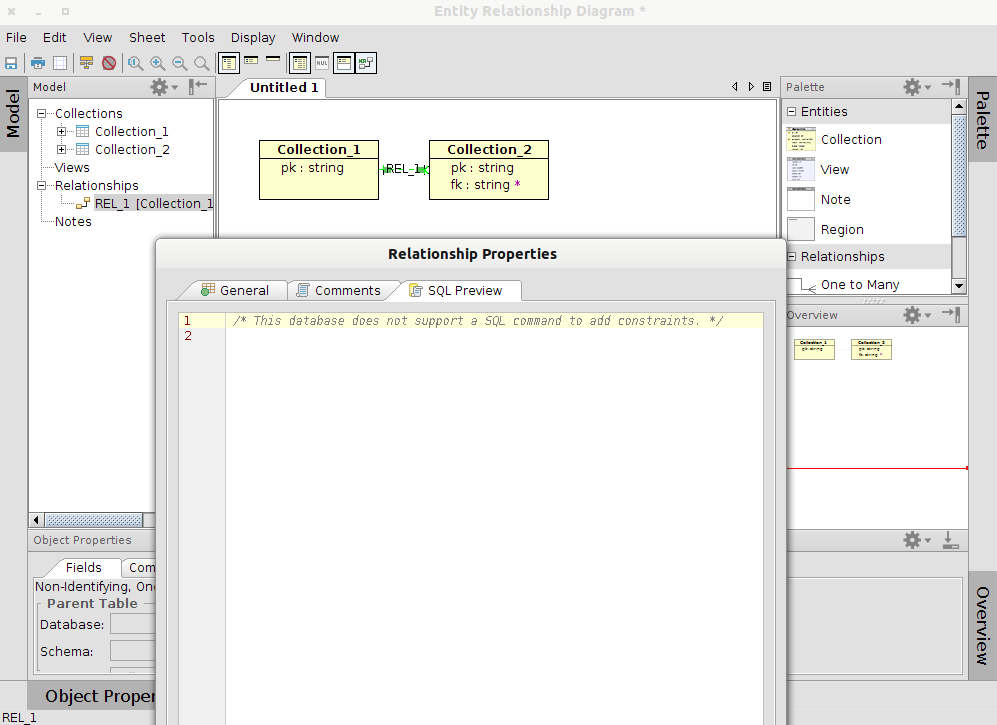Select Views in the model tree
Screen dimensions: 997x725
(x=72, y=168)
